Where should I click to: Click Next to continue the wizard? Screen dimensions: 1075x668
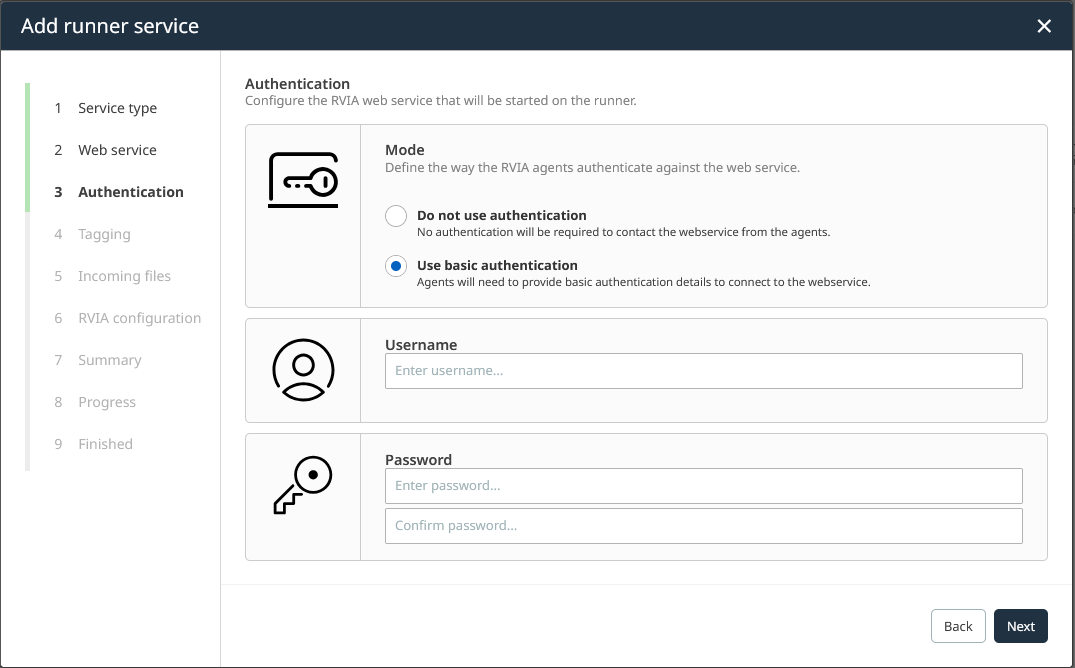coord(1020,626)
